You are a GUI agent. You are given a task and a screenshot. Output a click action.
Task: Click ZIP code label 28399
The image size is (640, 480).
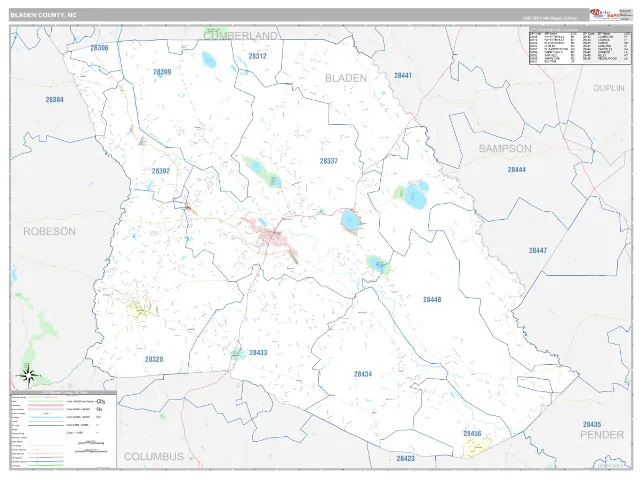coord(162,72)
